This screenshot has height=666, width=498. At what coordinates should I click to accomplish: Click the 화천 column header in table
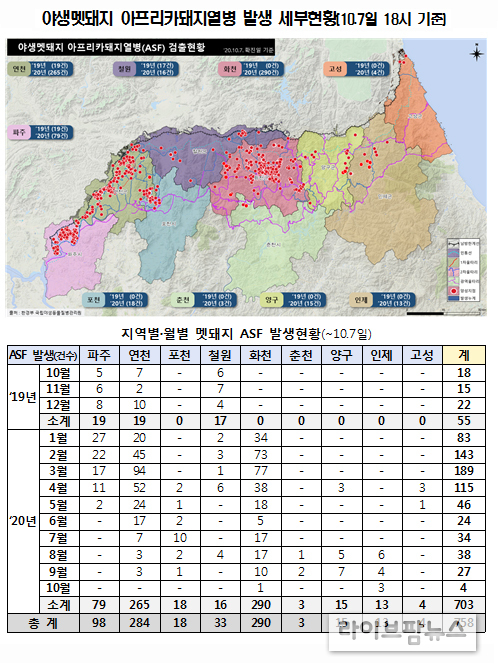pyautogui.click(x=261, y=355)
